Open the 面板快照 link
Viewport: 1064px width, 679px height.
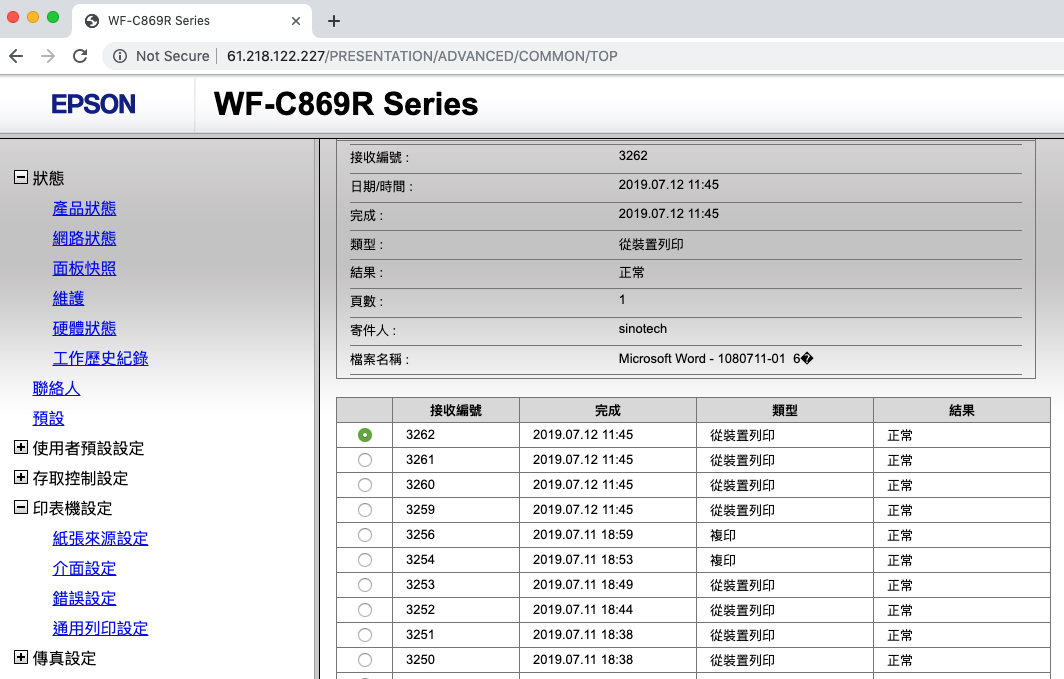(84, 268)
